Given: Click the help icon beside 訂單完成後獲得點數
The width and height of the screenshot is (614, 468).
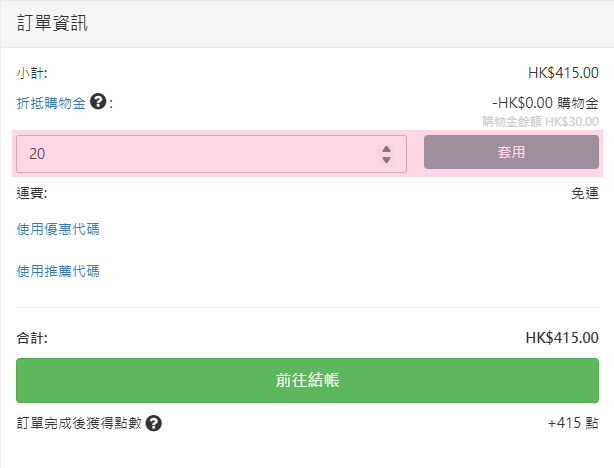Looking at the screenshot, I should pos(153,423).
